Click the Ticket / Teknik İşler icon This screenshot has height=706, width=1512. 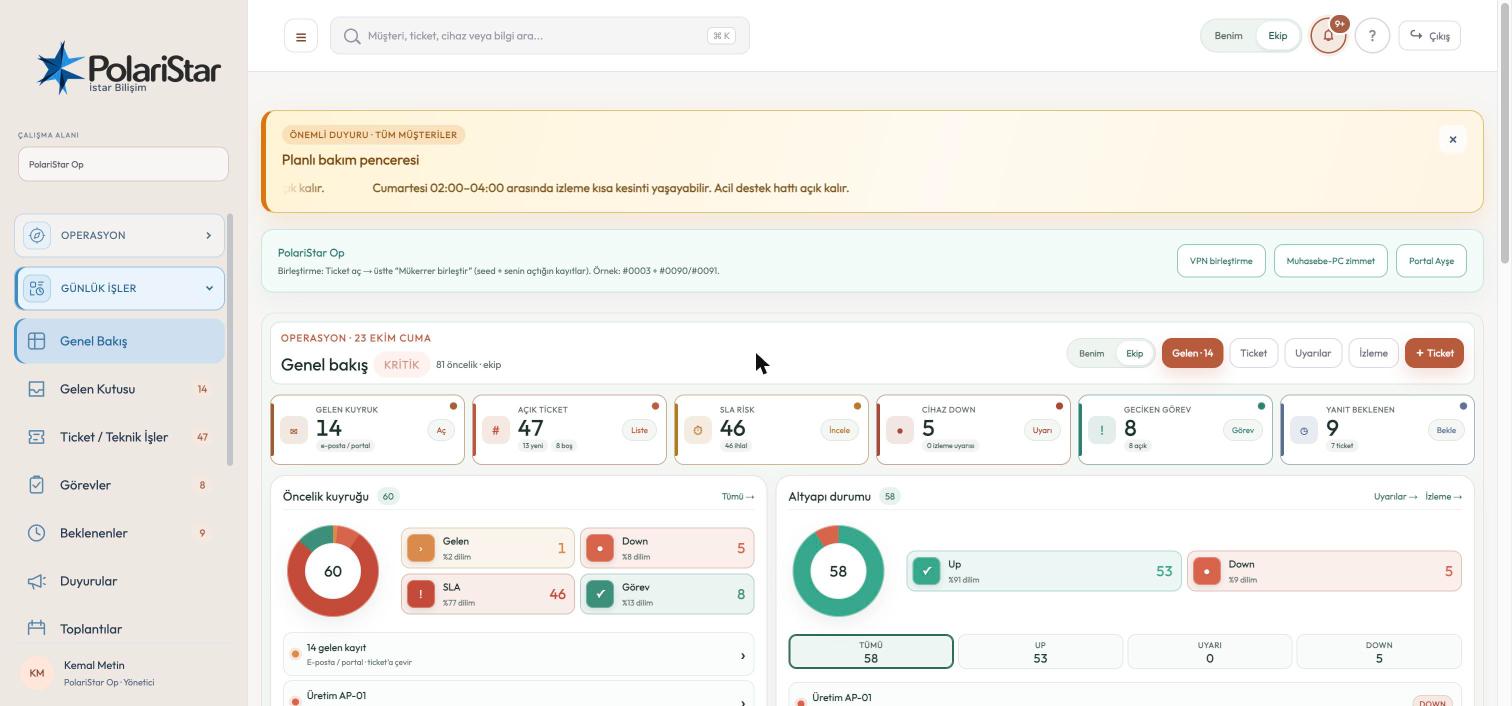tap(37, 437)
